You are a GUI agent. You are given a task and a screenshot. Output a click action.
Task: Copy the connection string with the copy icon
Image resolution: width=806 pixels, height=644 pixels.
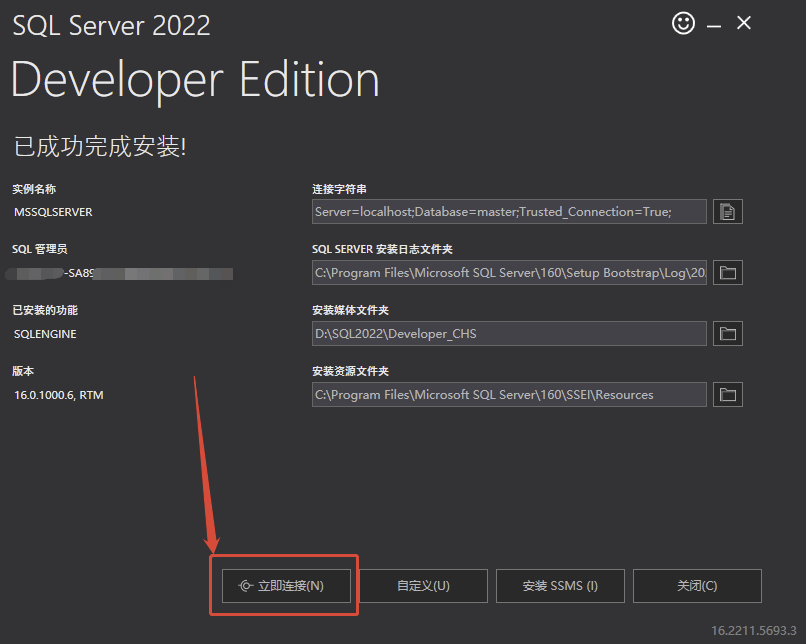(x=727, y=211)
